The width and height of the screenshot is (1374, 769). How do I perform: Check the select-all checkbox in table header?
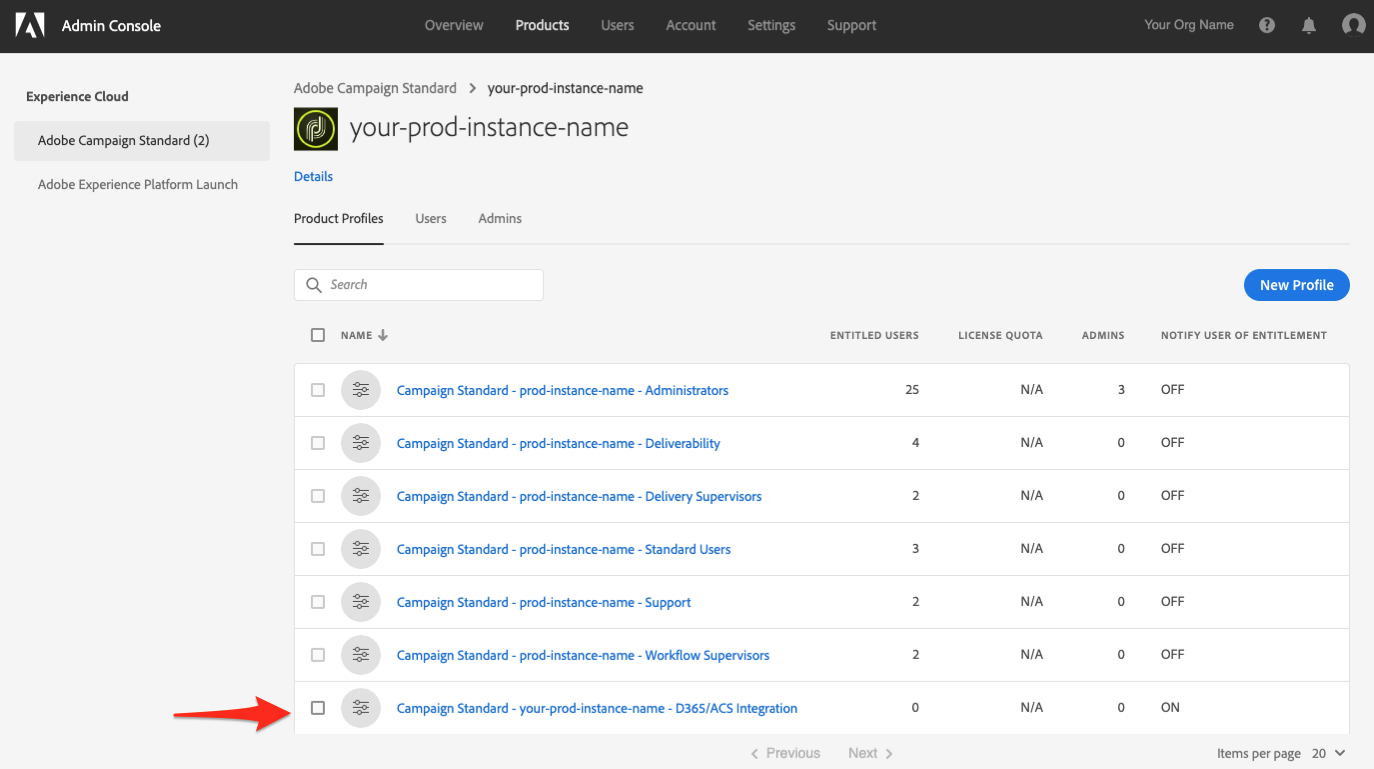[x=318, y=335]
